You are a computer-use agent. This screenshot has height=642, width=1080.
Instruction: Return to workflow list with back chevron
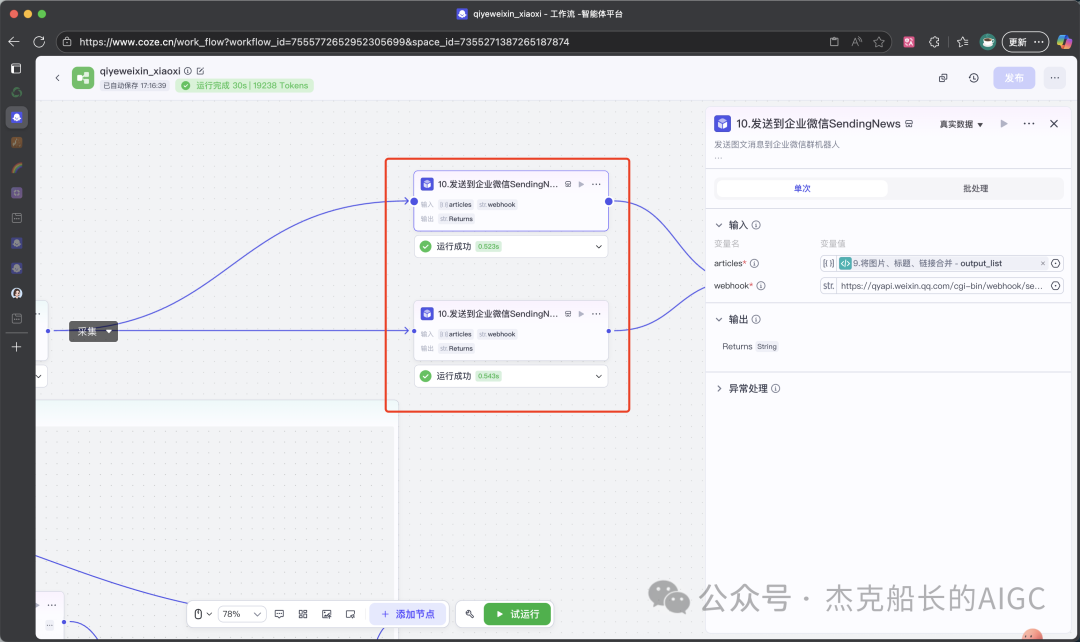[57, 78]
